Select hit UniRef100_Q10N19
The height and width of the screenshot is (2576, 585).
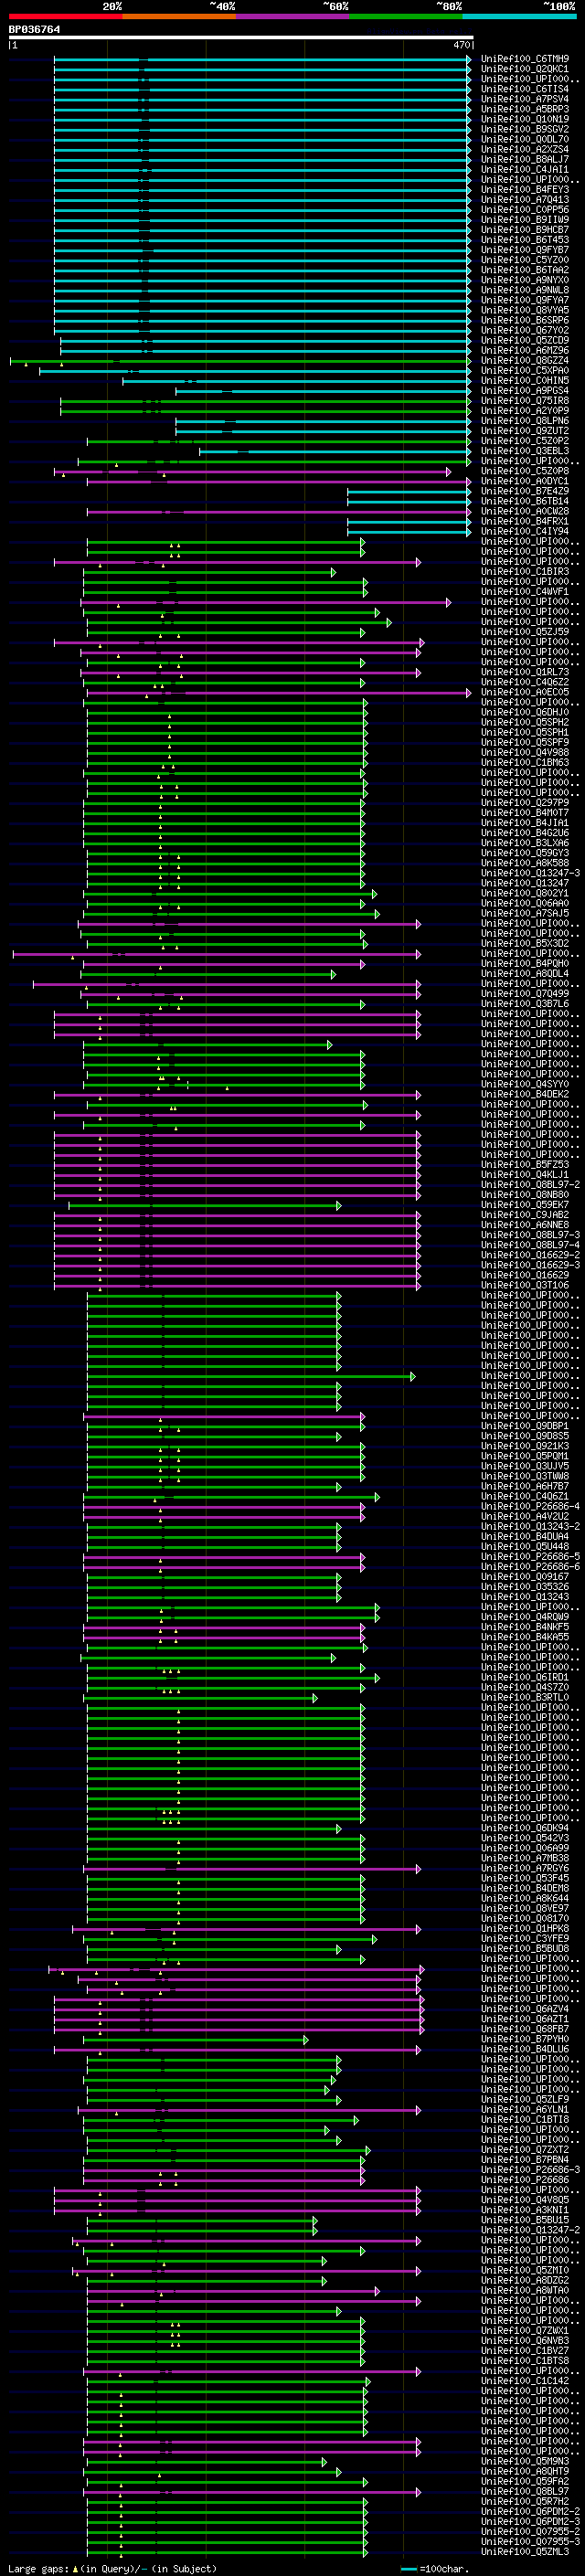click(525, 119)
